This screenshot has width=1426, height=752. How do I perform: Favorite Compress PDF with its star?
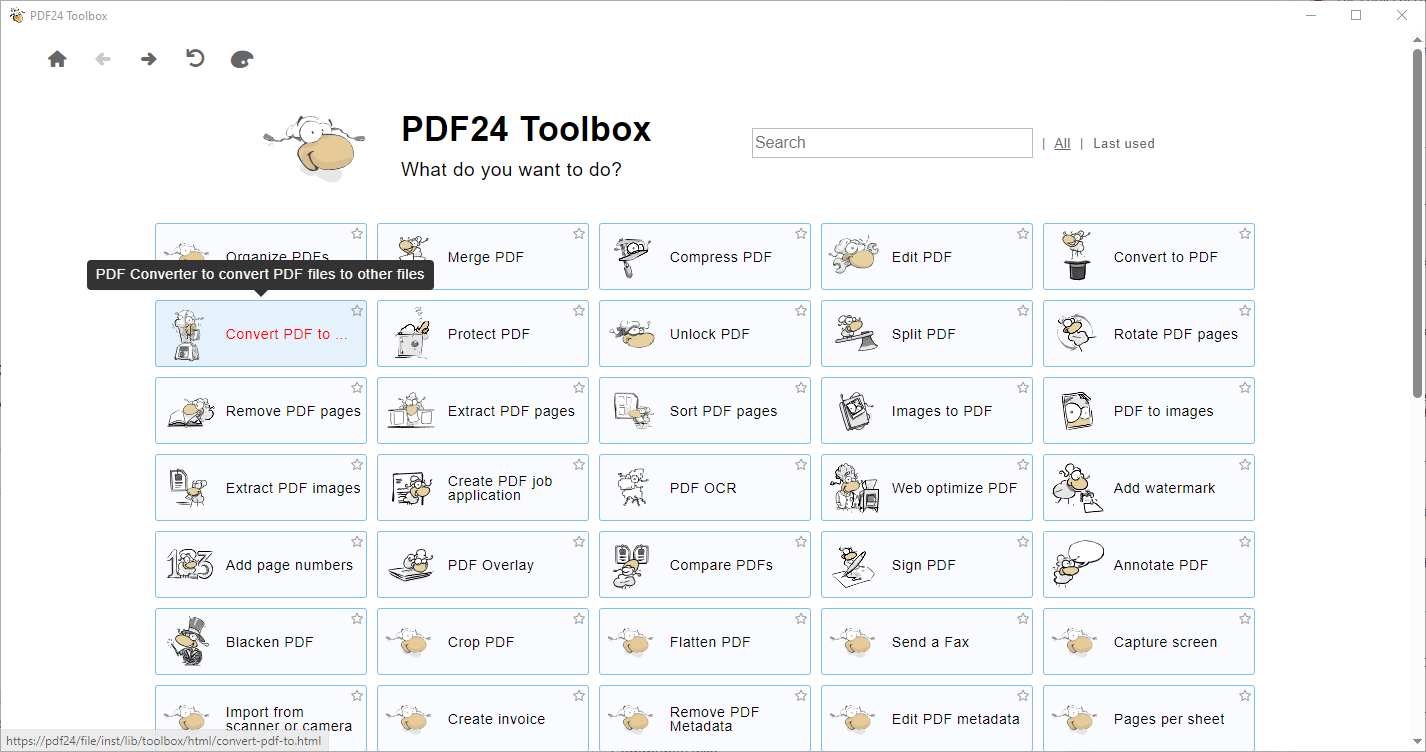pyautogui.click(x=801, y=234)
